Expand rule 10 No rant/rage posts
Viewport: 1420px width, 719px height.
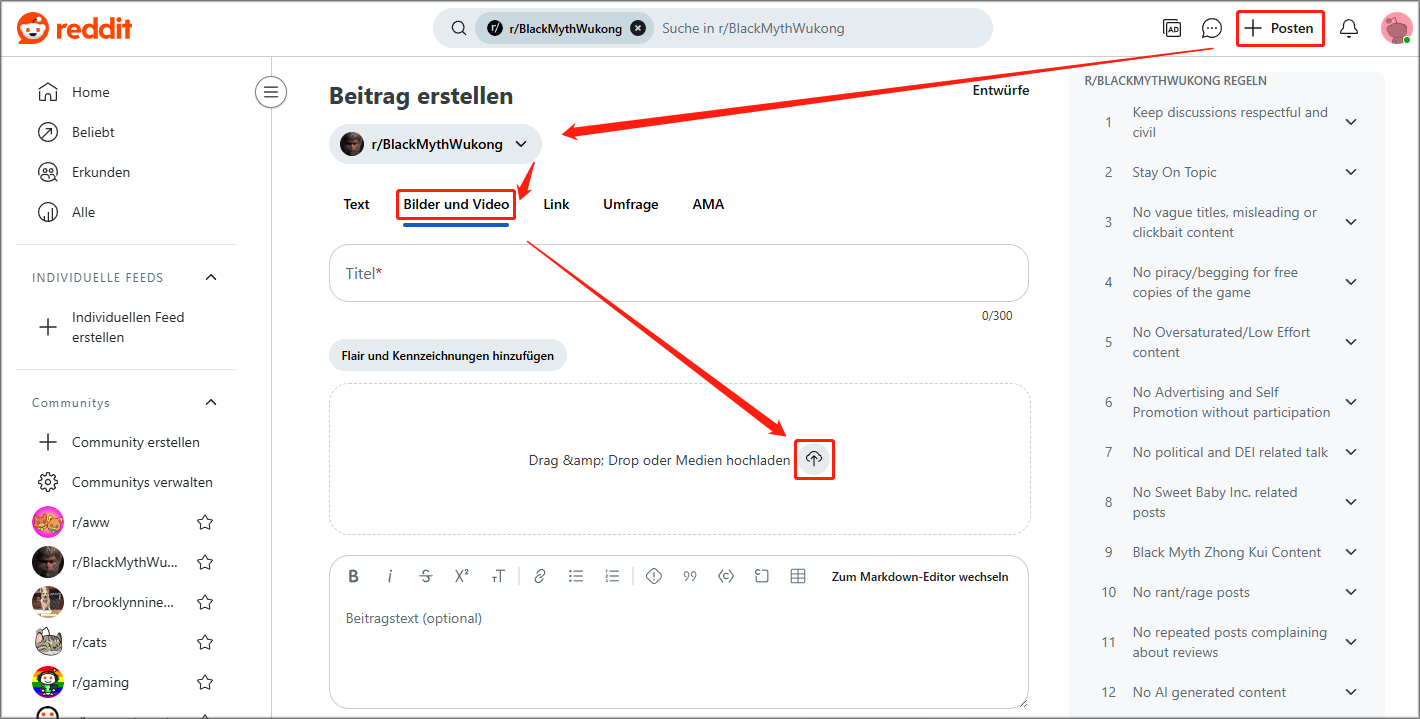[x=1351, y=592]
